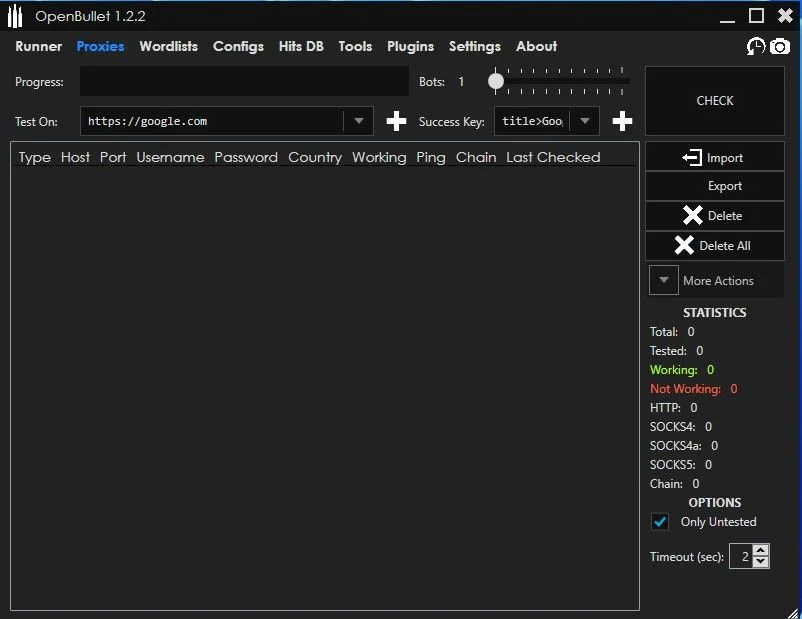Click the 'Not Working:' statistic label

tap(685, 389)
